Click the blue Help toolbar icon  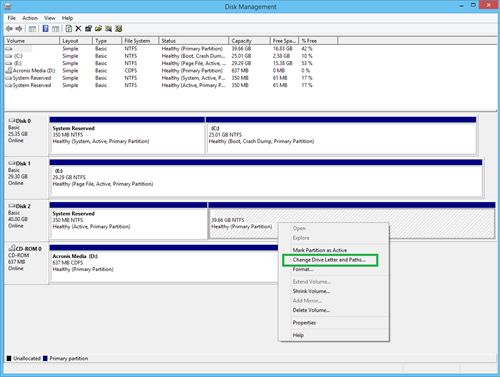coord(46,29)
